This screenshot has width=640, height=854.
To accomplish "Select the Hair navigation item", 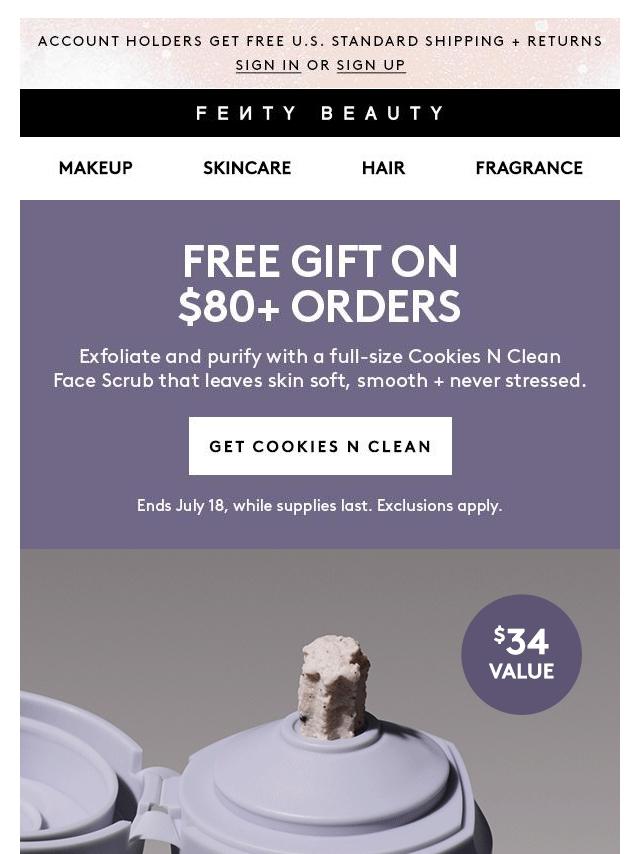I will (x=383, y=168).
